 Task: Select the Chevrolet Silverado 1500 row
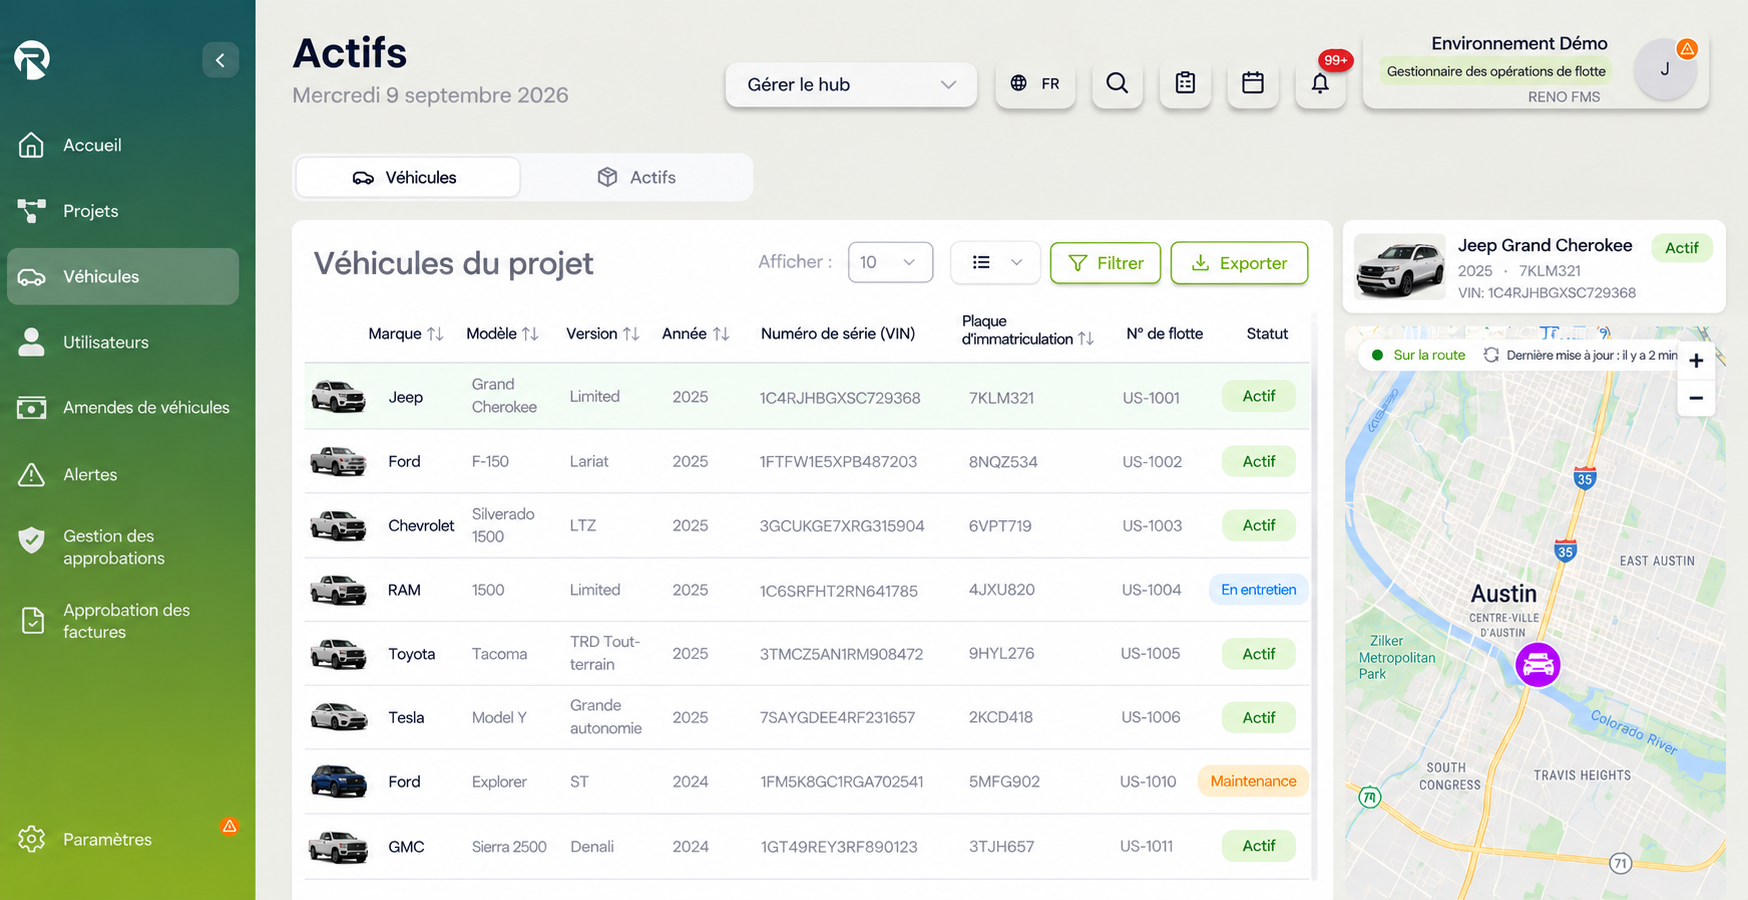coord(807,525)
